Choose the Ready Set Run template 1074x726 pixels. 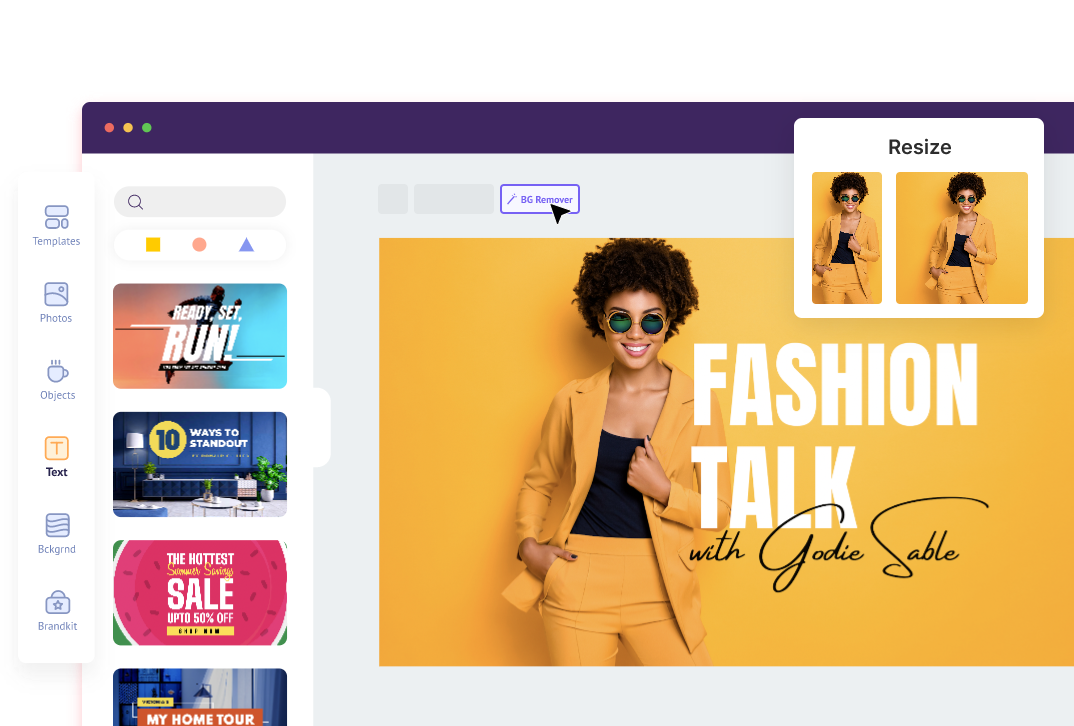[x=200, y=336]
